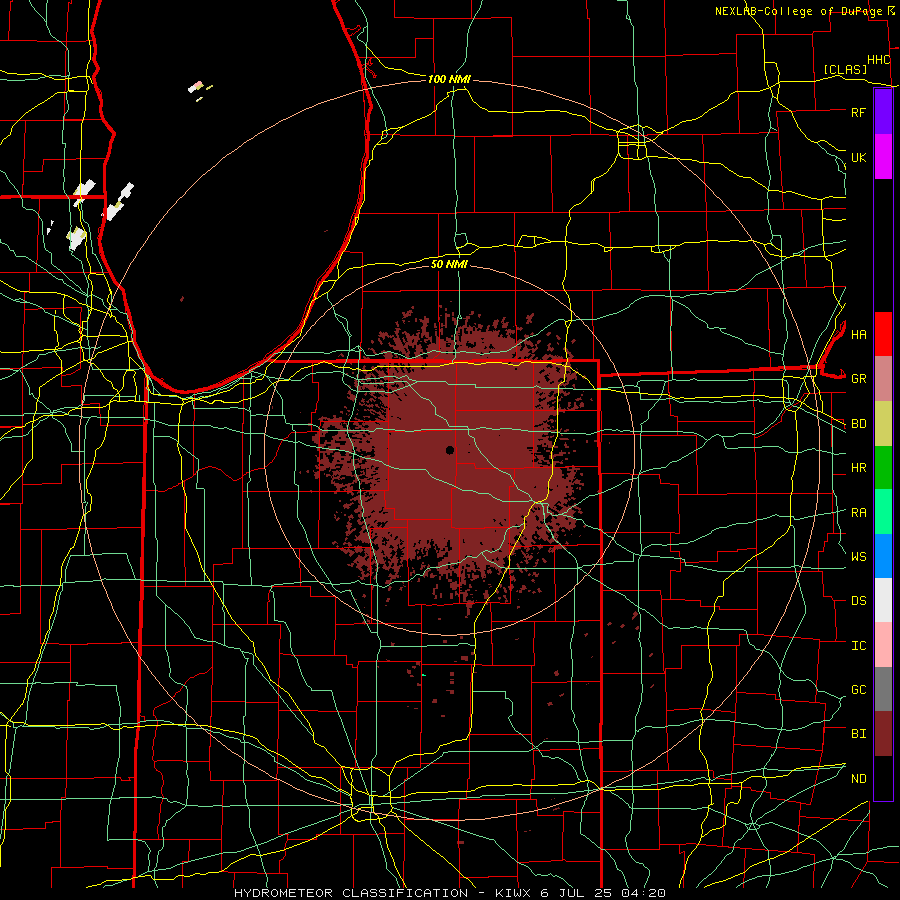Click the WS blue legend swatch
Viewport: 900px width, 900px height.
tap(883, 556)
